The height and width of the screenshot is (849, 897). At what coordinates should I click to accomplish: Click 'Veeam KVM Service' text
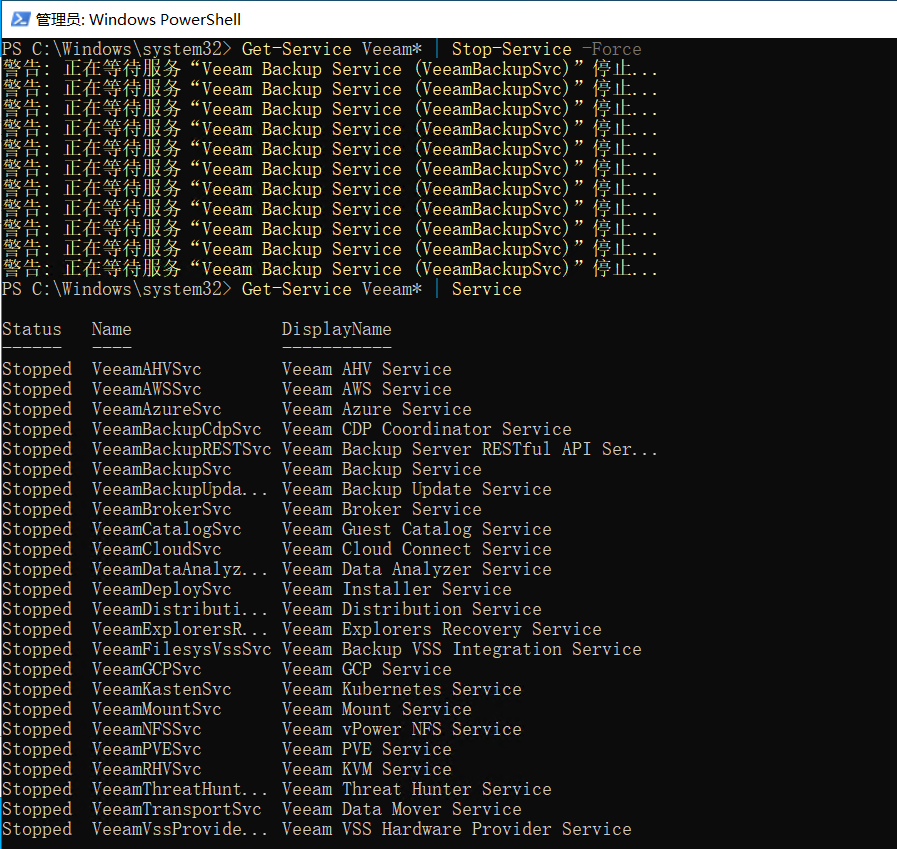click(367, 769)
